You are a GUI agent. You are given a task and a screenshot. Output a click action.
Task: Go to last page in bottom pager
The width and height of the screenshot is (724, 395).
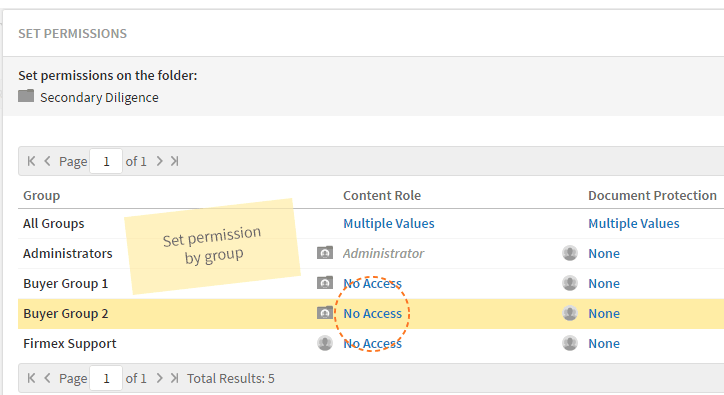coord(175,378)
